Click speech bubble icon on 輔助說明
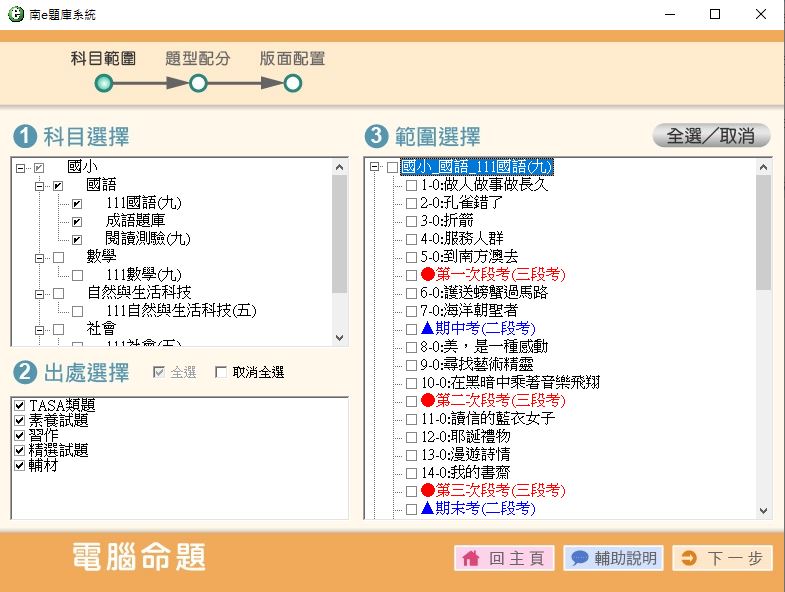The width and height of the screenshot is (785, 592). [x=580, y=559]
